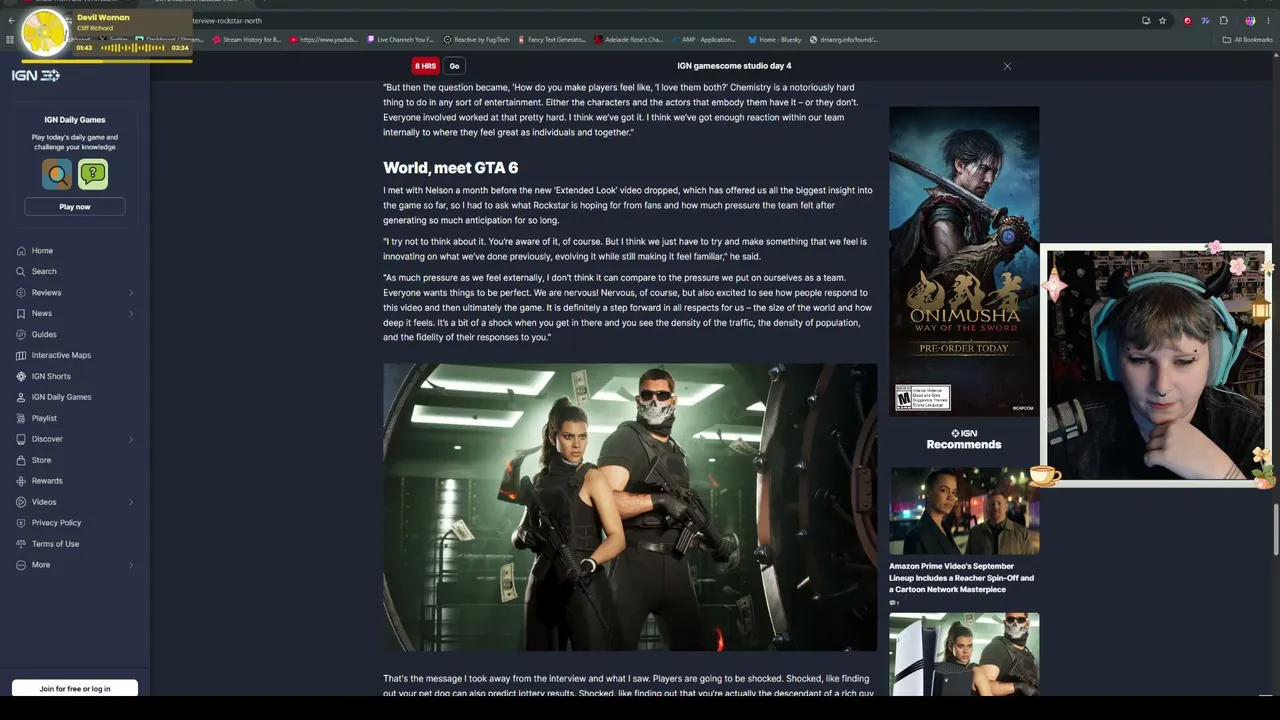Select the Reviews icon in sidebar
Screen dimensions: 1280x720
pos(21,293)
